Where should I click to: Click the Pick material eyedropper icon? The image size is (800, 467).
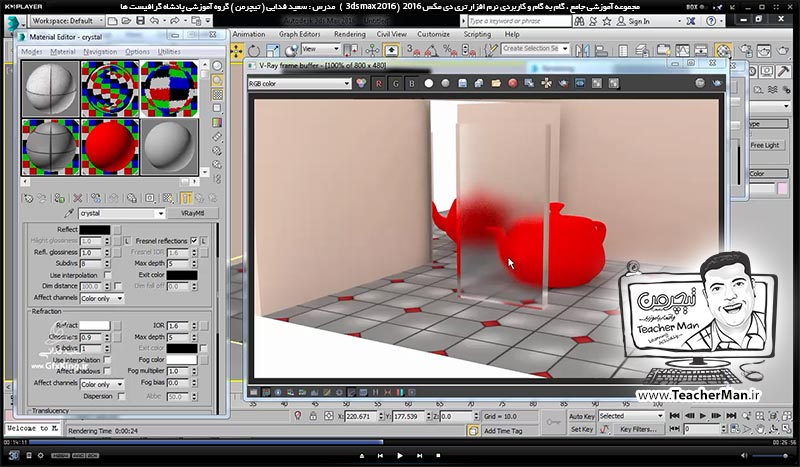pyautogui.click(x=69, y=213)
